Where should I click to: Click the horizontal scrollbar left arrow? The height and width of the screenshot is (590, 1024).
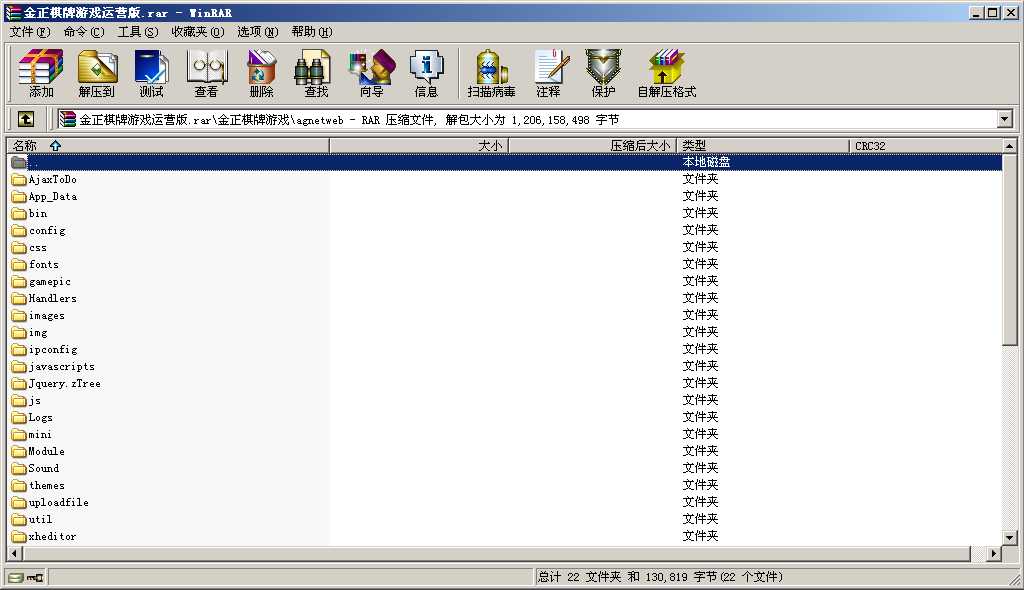14,553
